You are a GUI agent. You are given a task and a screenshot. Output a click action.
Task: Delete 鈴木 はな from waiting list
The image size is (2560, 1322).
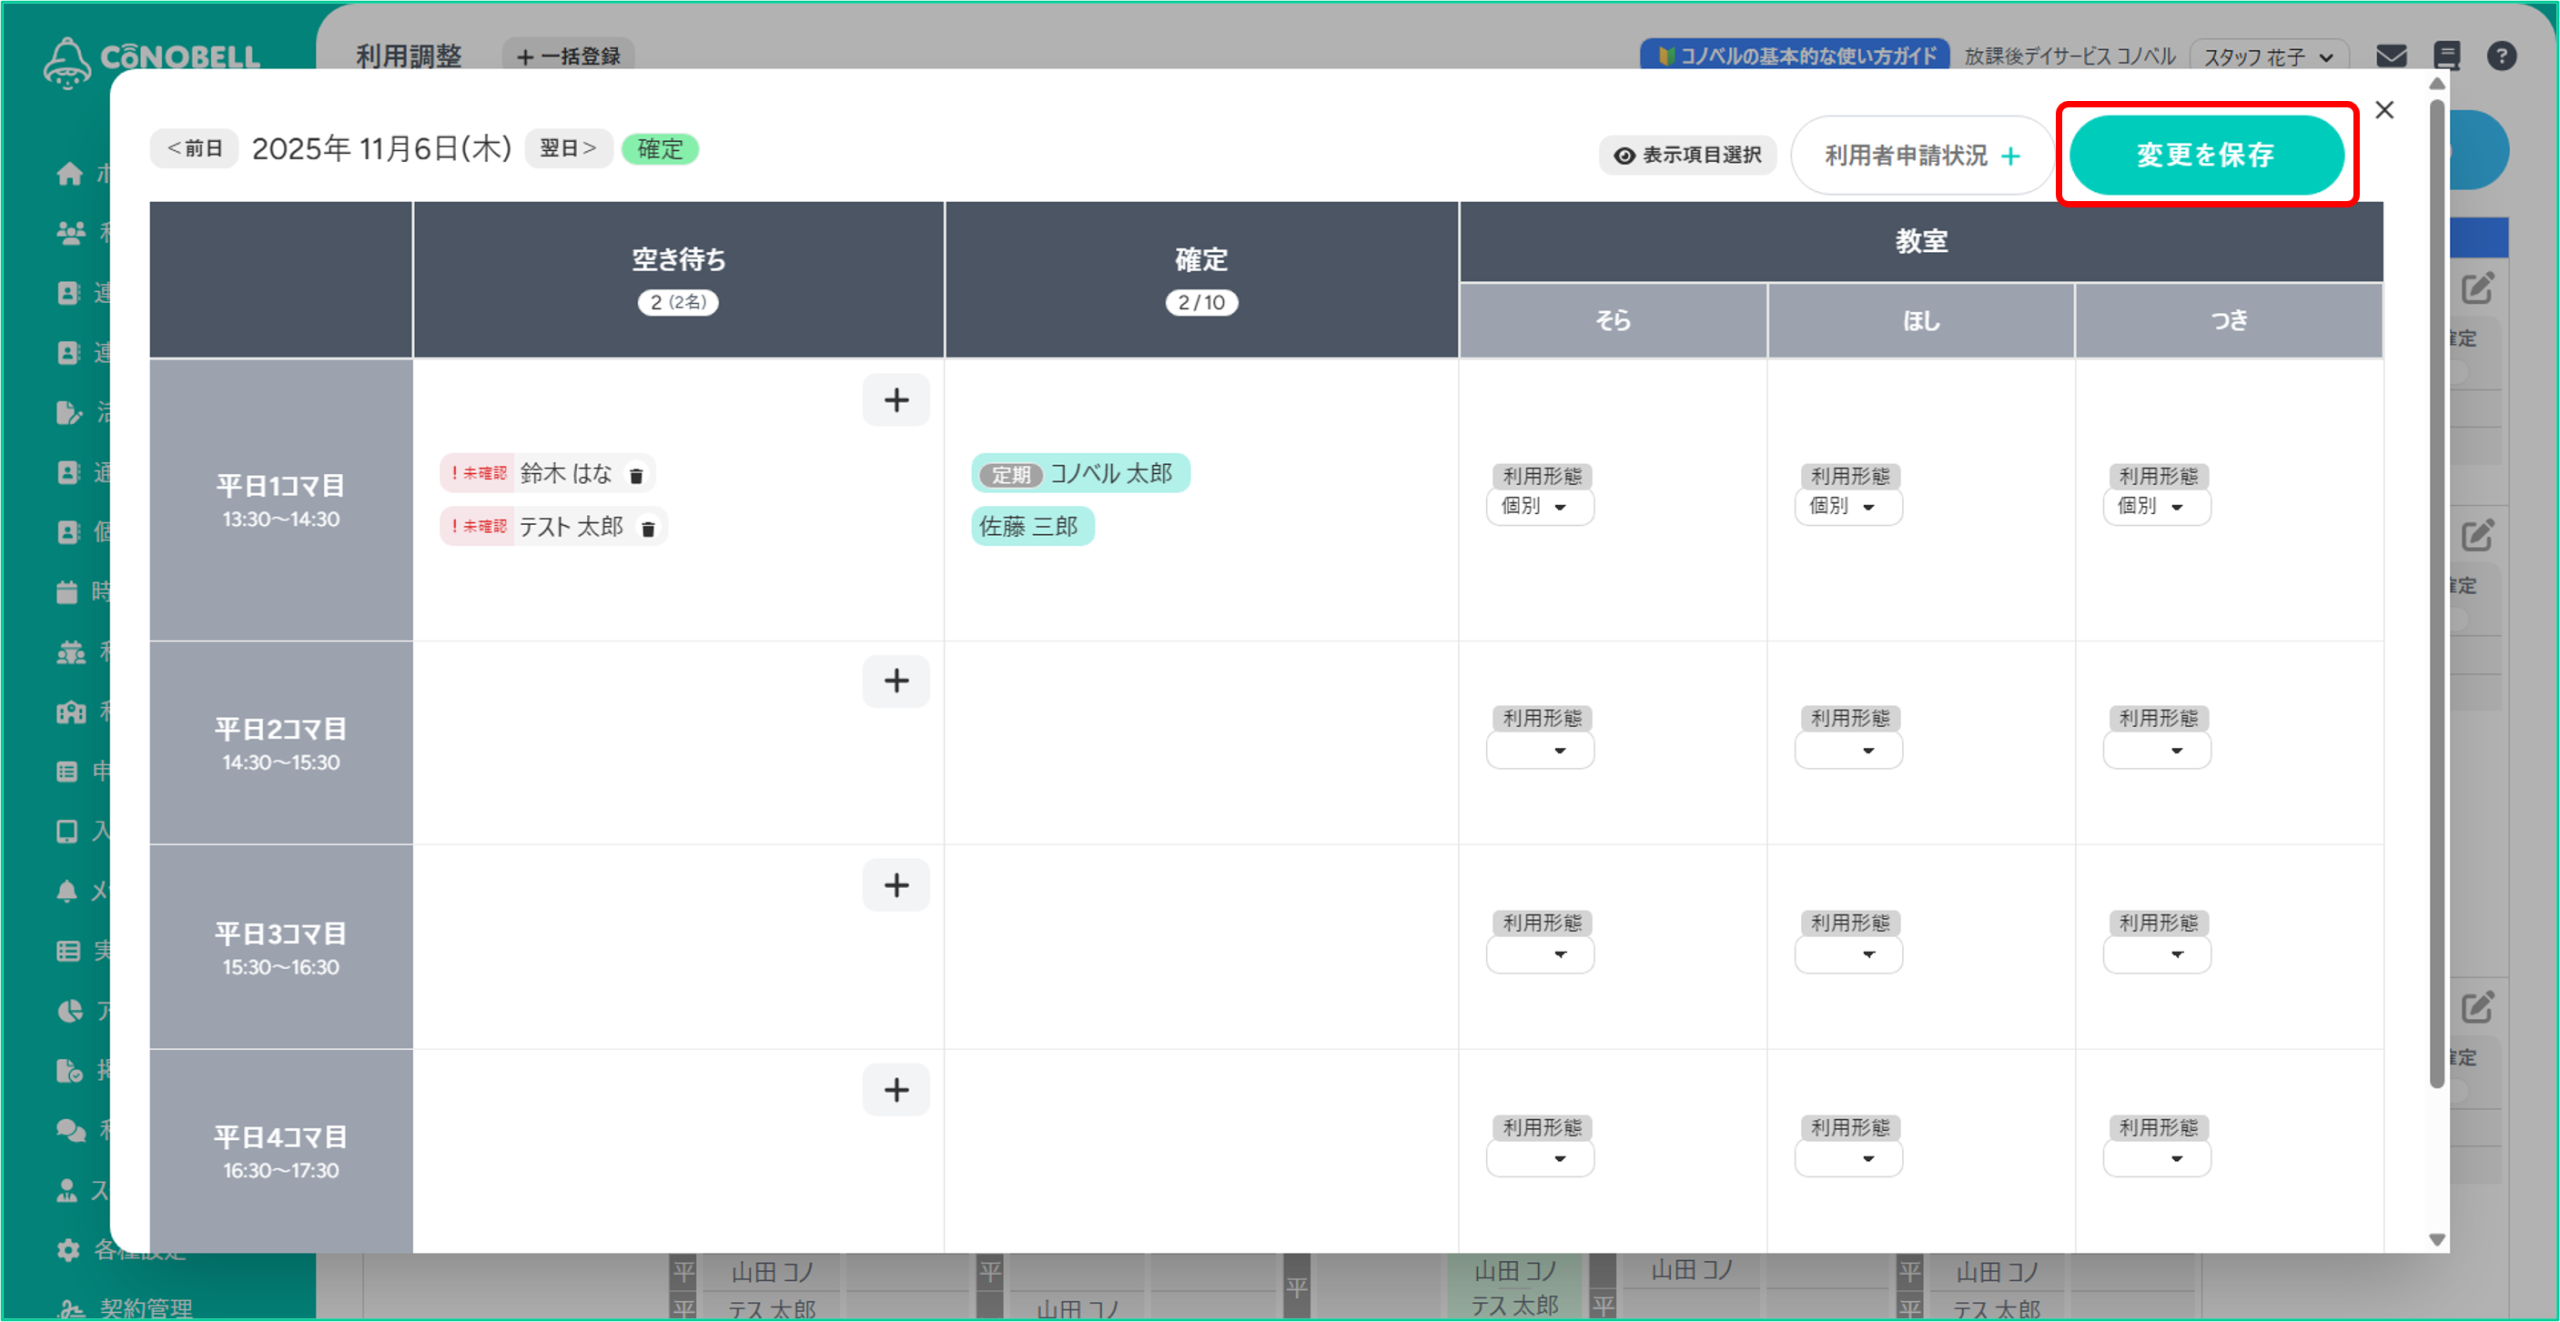[636, 475]
